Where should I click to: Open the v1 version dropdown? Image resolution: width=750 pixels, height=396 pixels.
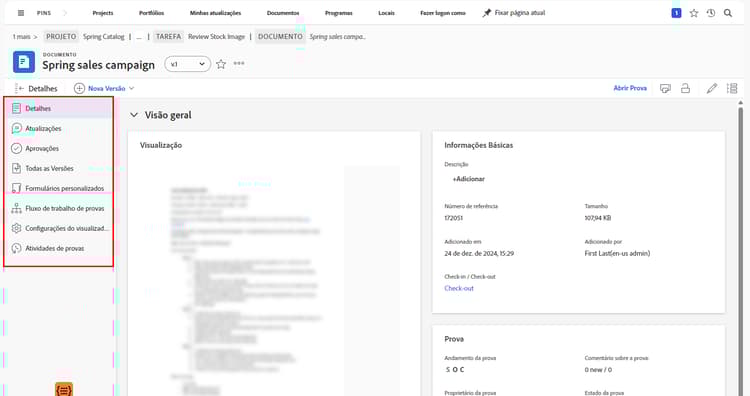point(188,64)
